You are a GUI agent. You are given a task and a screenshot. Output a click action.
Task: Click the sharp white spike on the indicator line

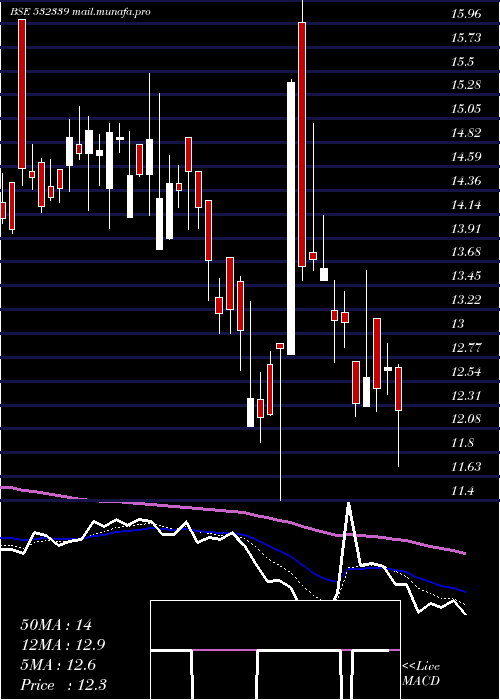tap(348, 536)
